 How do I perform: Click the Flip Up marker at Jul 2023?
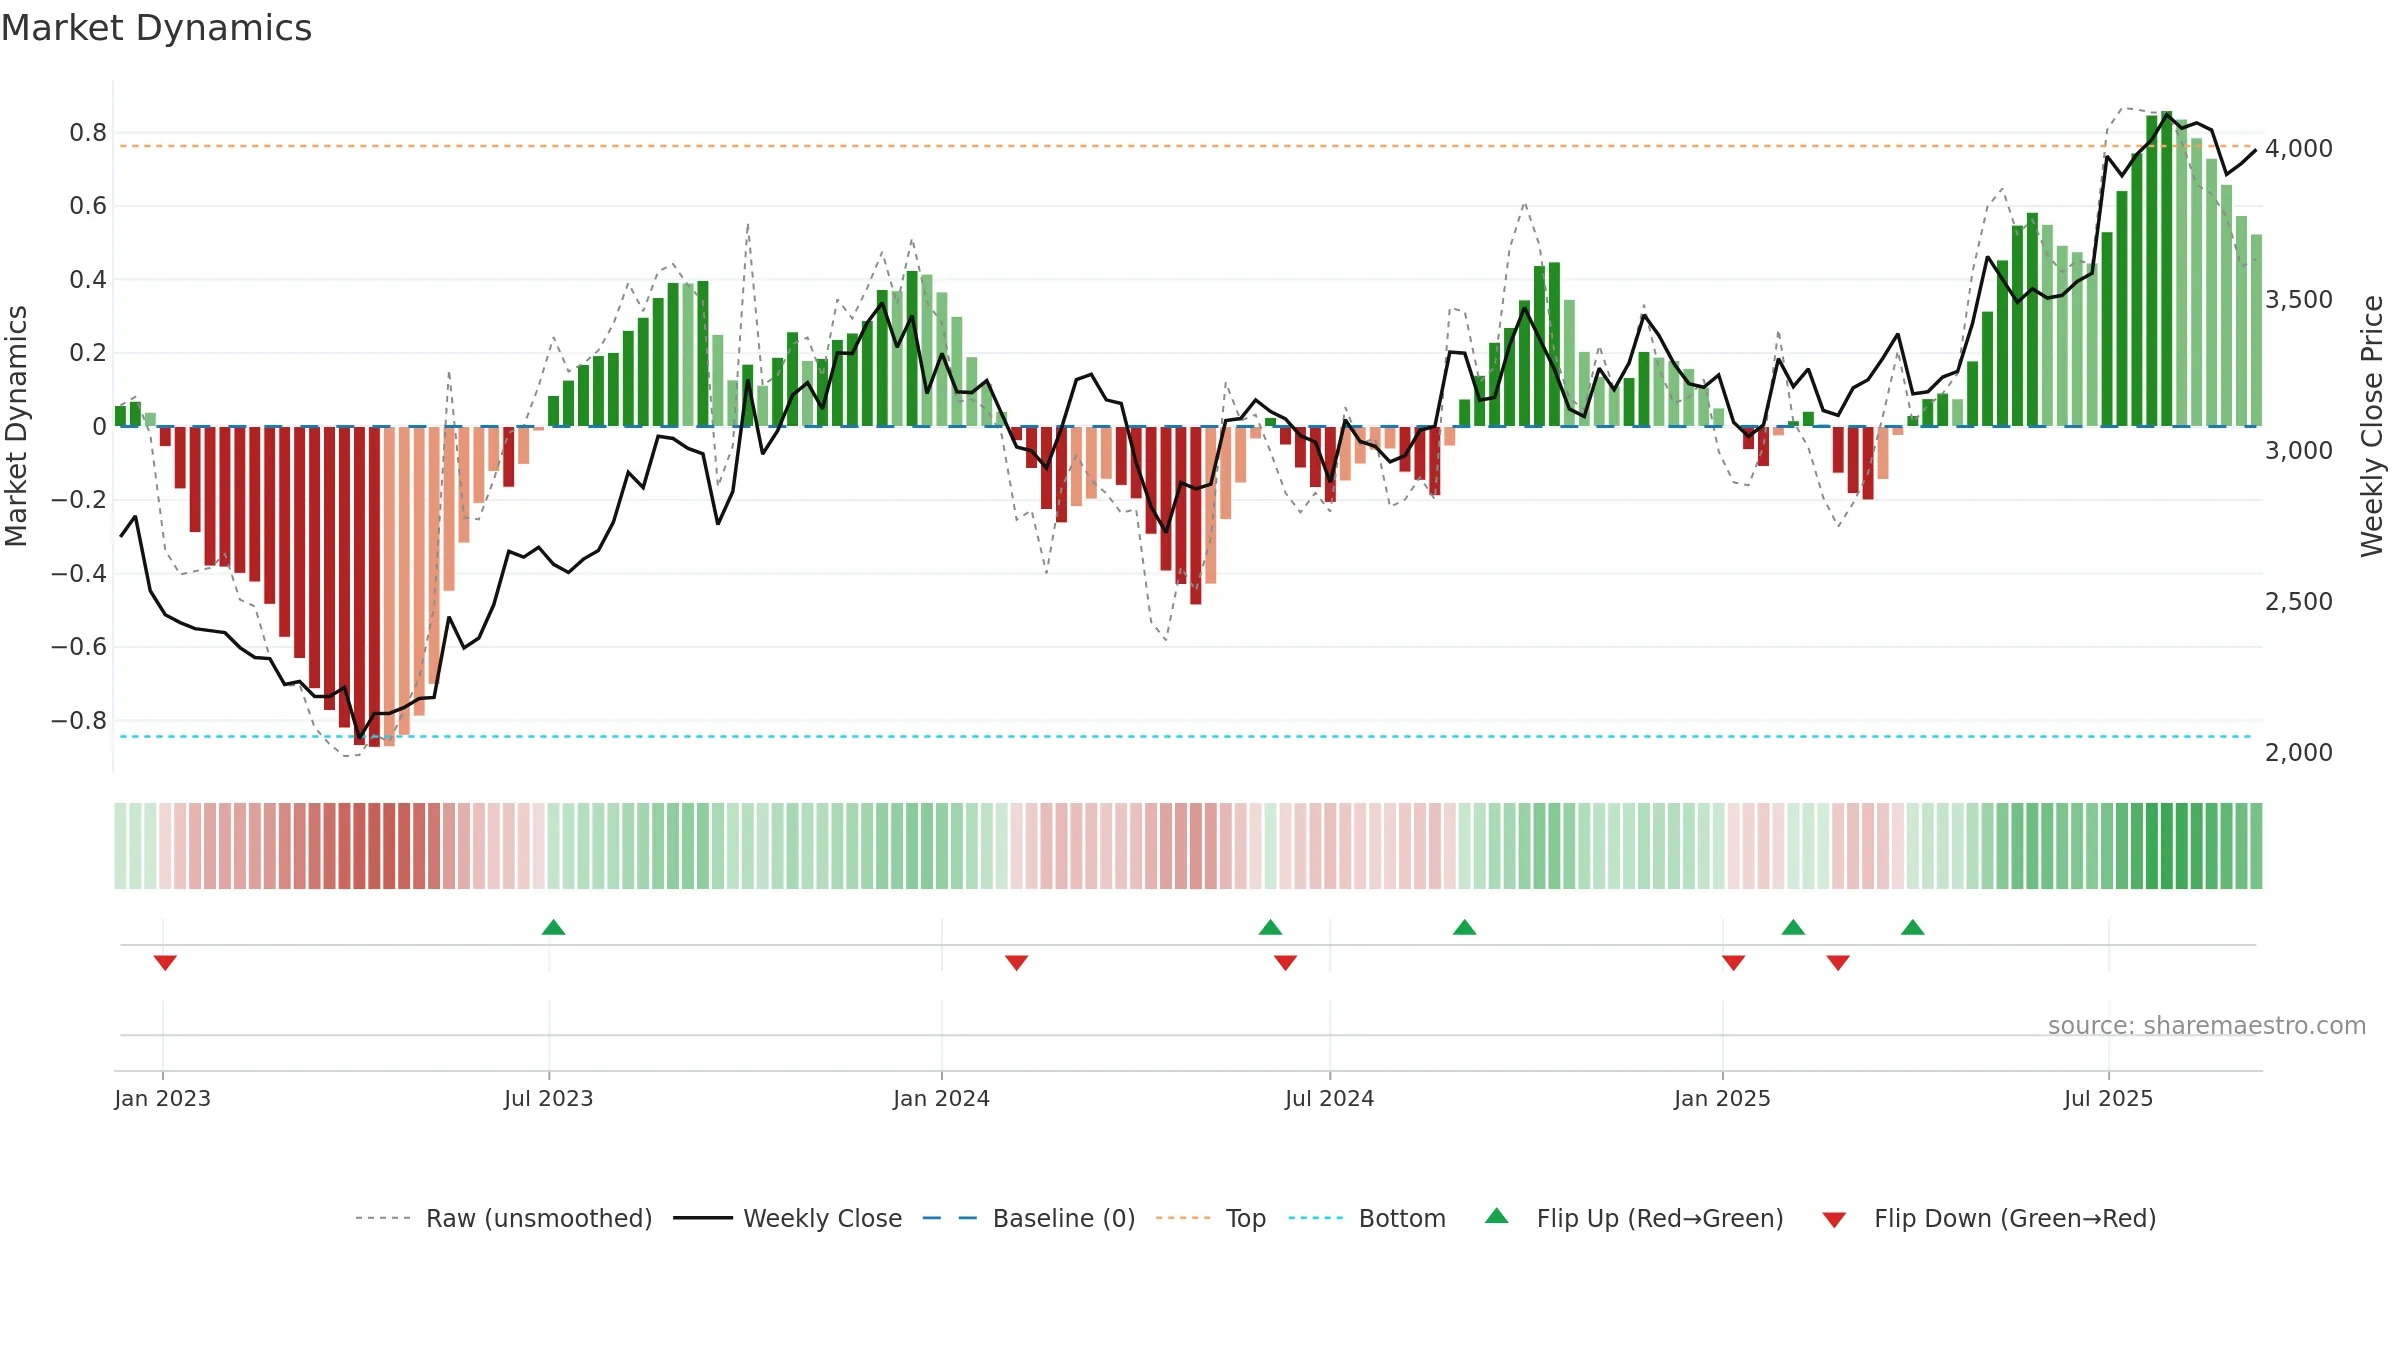pos(553,927)
